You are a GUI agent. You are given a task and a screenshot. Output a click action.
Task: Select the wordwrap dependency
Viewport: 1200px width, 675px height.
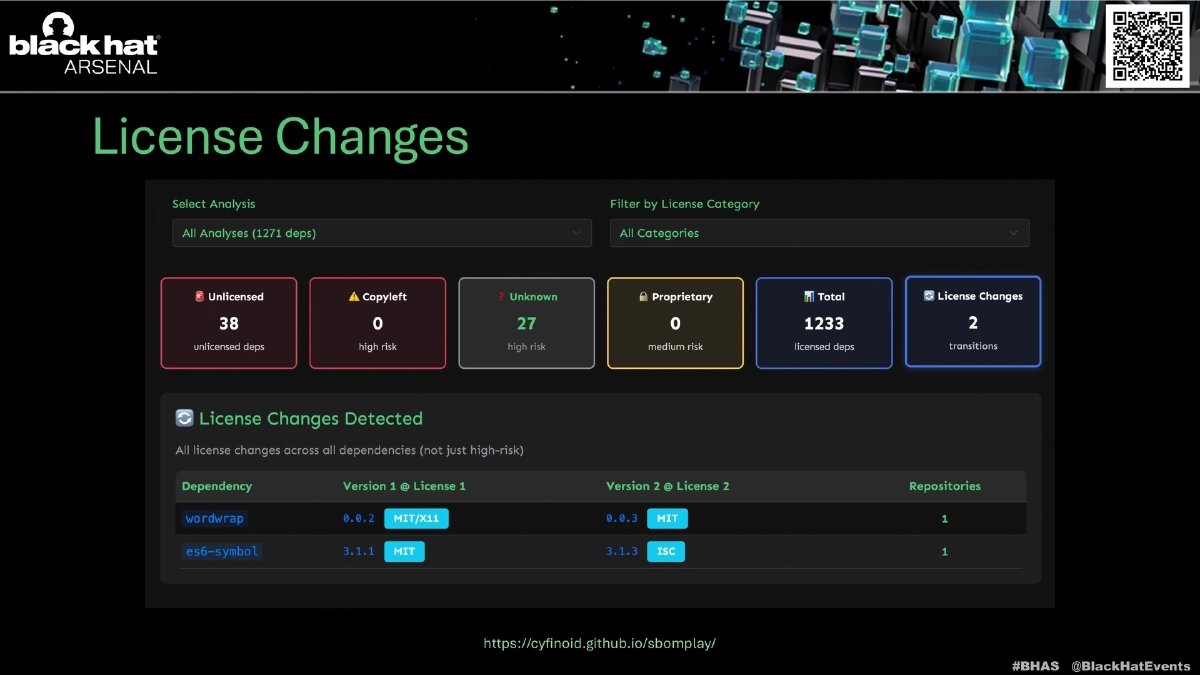click(x=214, y=519)
